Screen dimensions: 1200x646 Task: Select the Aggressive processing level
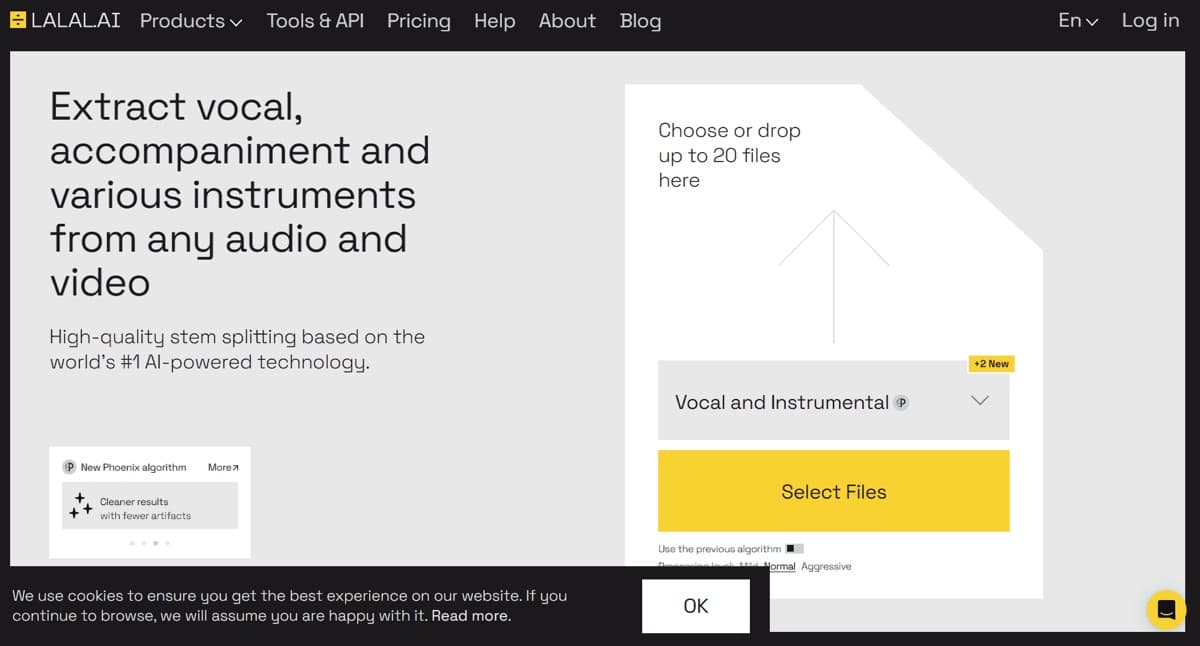(x=826, y=566)
